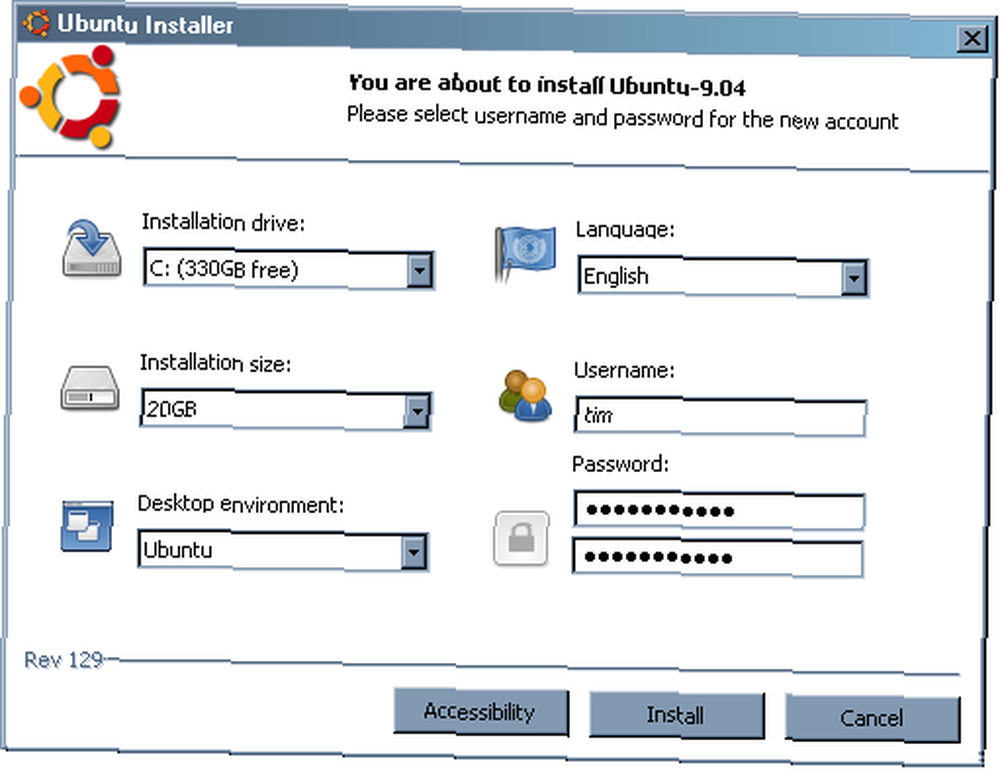Viewport: 1000px width, 771px height.
Task: Click the username people icon
Action: [x=525, y=395]
